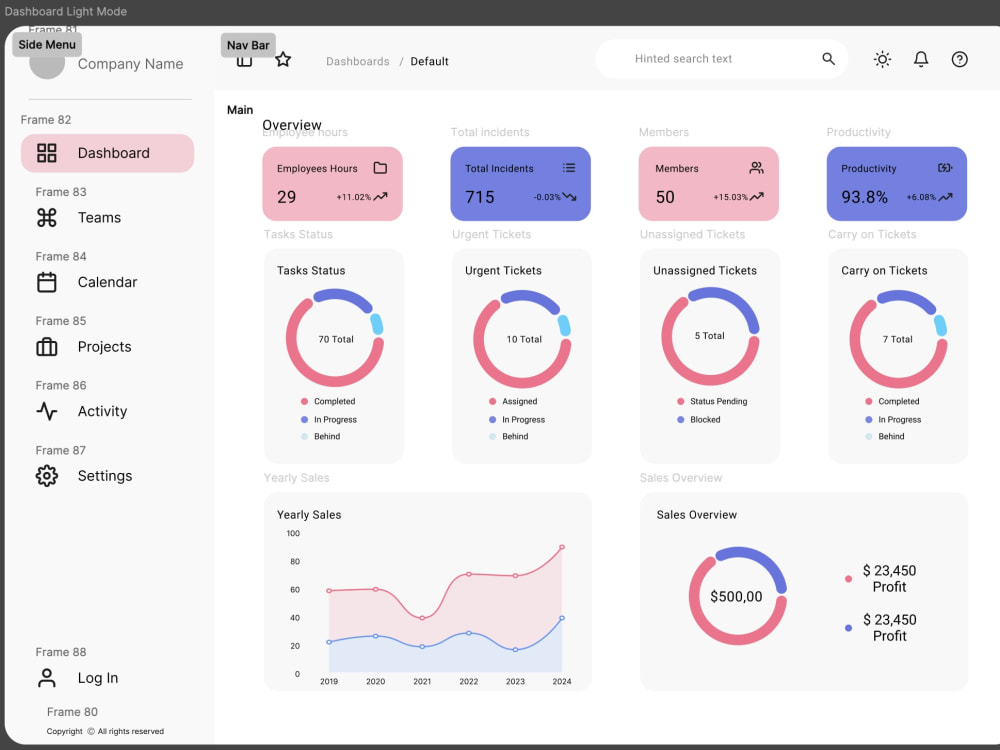Click the pink Profit legend dot
1000x750 pixels.
848,579
